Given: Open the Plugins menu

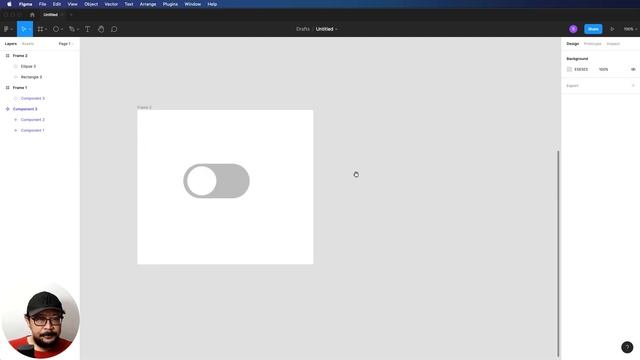Looking at the screenshot, I should click(x=170, y=4).
